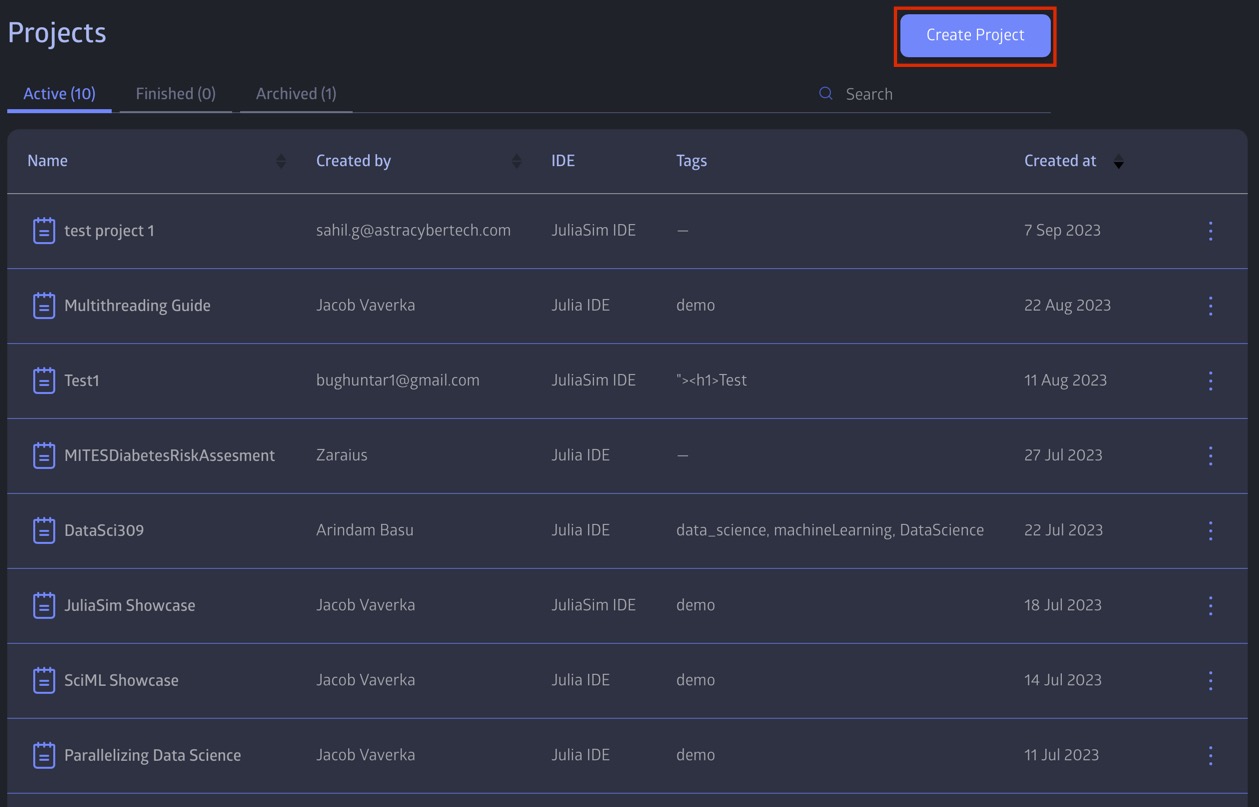
Task: Toggle Created at sort arrow
Action: coord(1119,161)
